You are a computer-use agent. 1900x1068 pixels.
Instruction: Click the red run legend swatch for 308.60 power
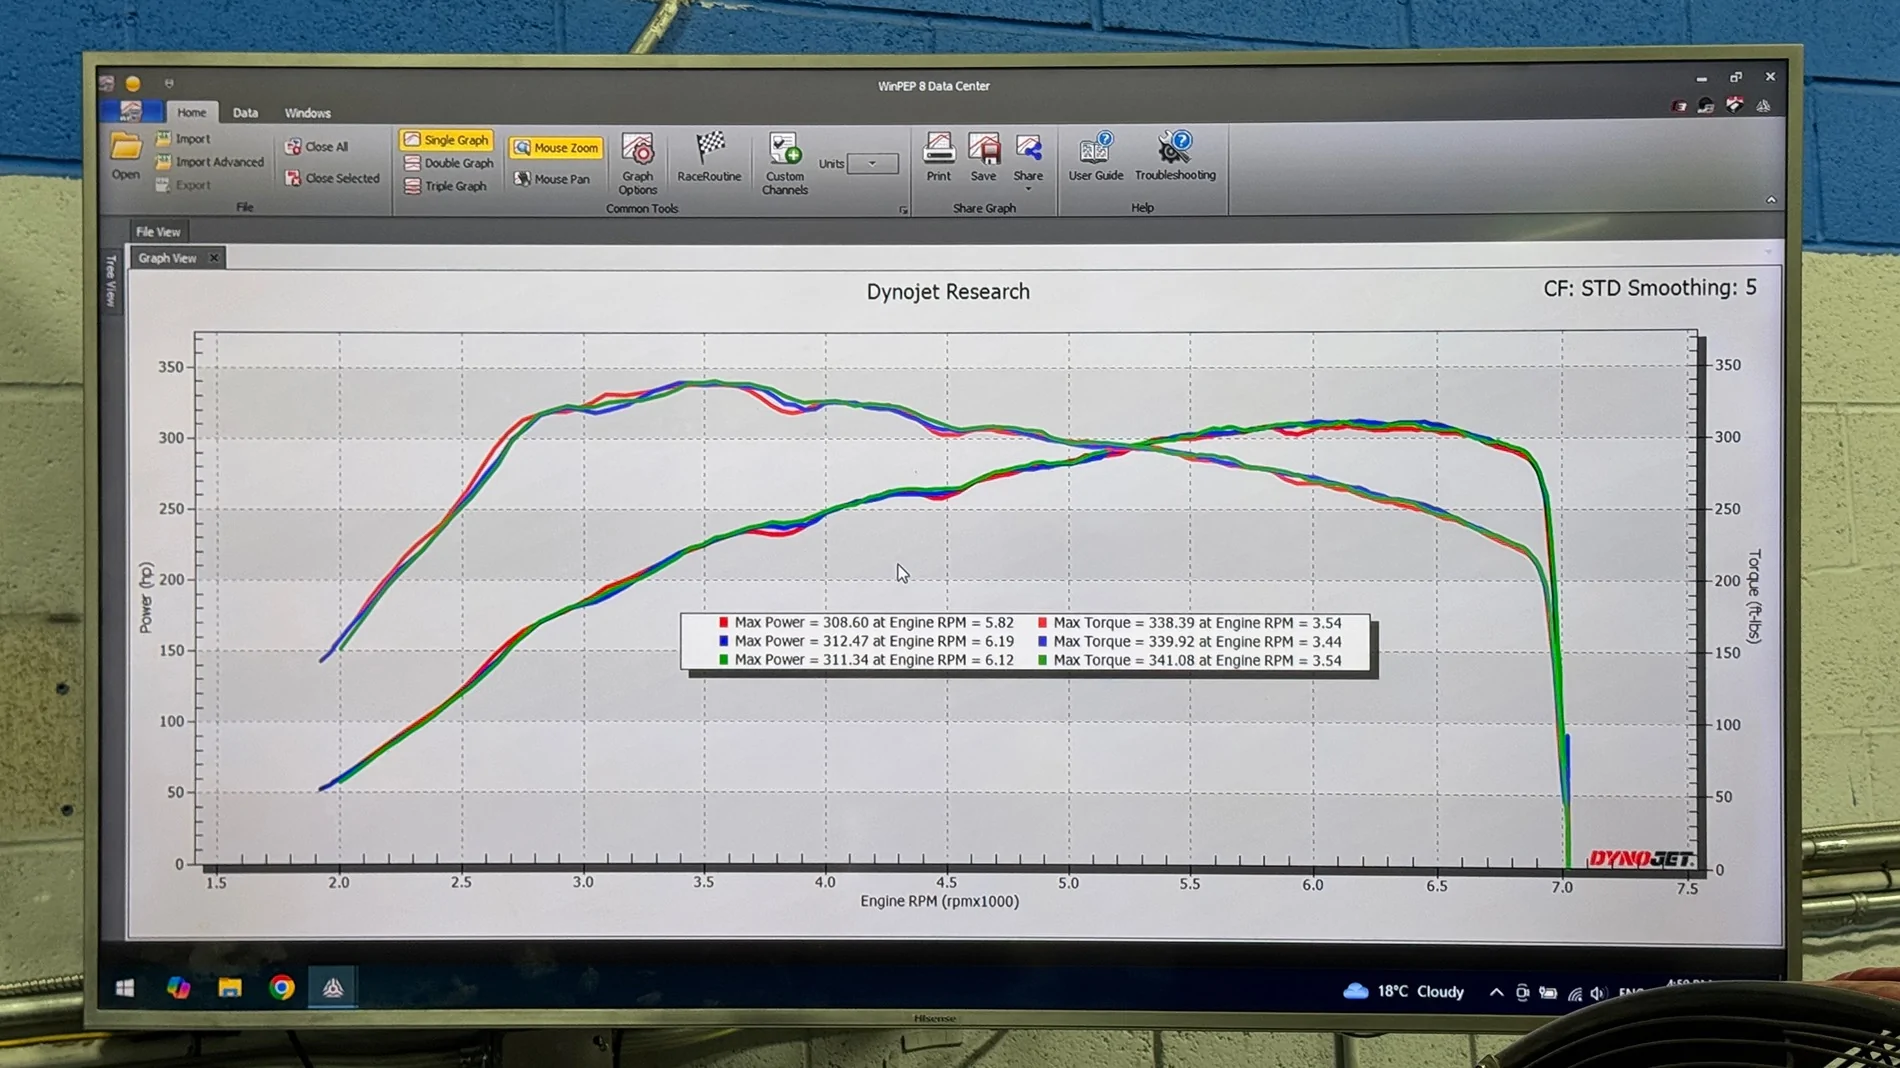(x=723, y=622)
